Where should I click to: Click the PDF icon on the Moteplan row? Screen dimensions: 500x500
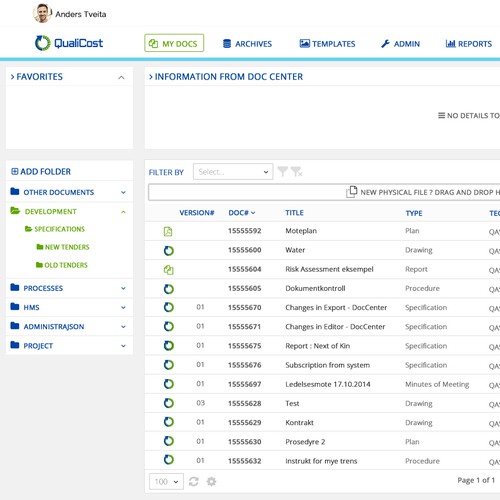(168, 231)
